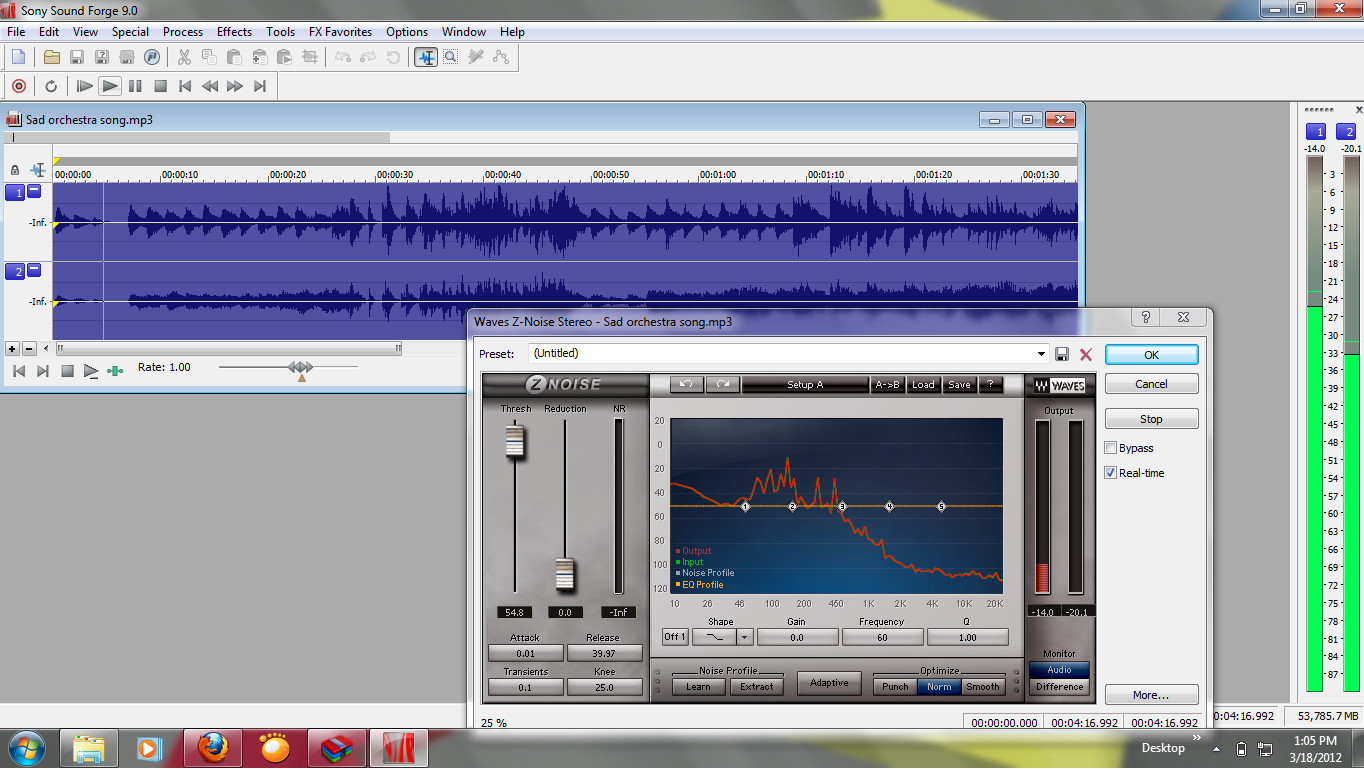The height and width of the screenshot is (769, 1364).
Task: Click the Trim/Crop toolbar icon
Action: coord(310,57)
